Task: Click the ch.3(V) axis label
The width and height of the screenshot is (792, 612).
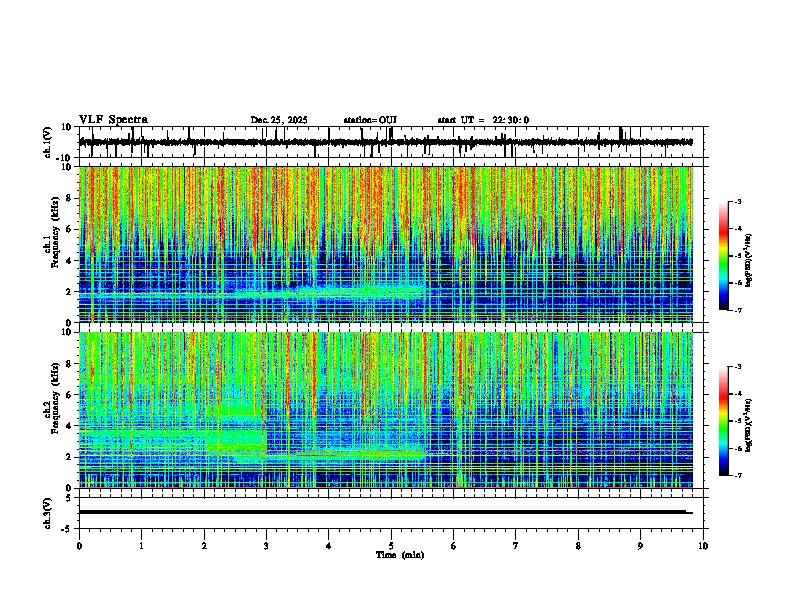Action: tap(48, 513)
